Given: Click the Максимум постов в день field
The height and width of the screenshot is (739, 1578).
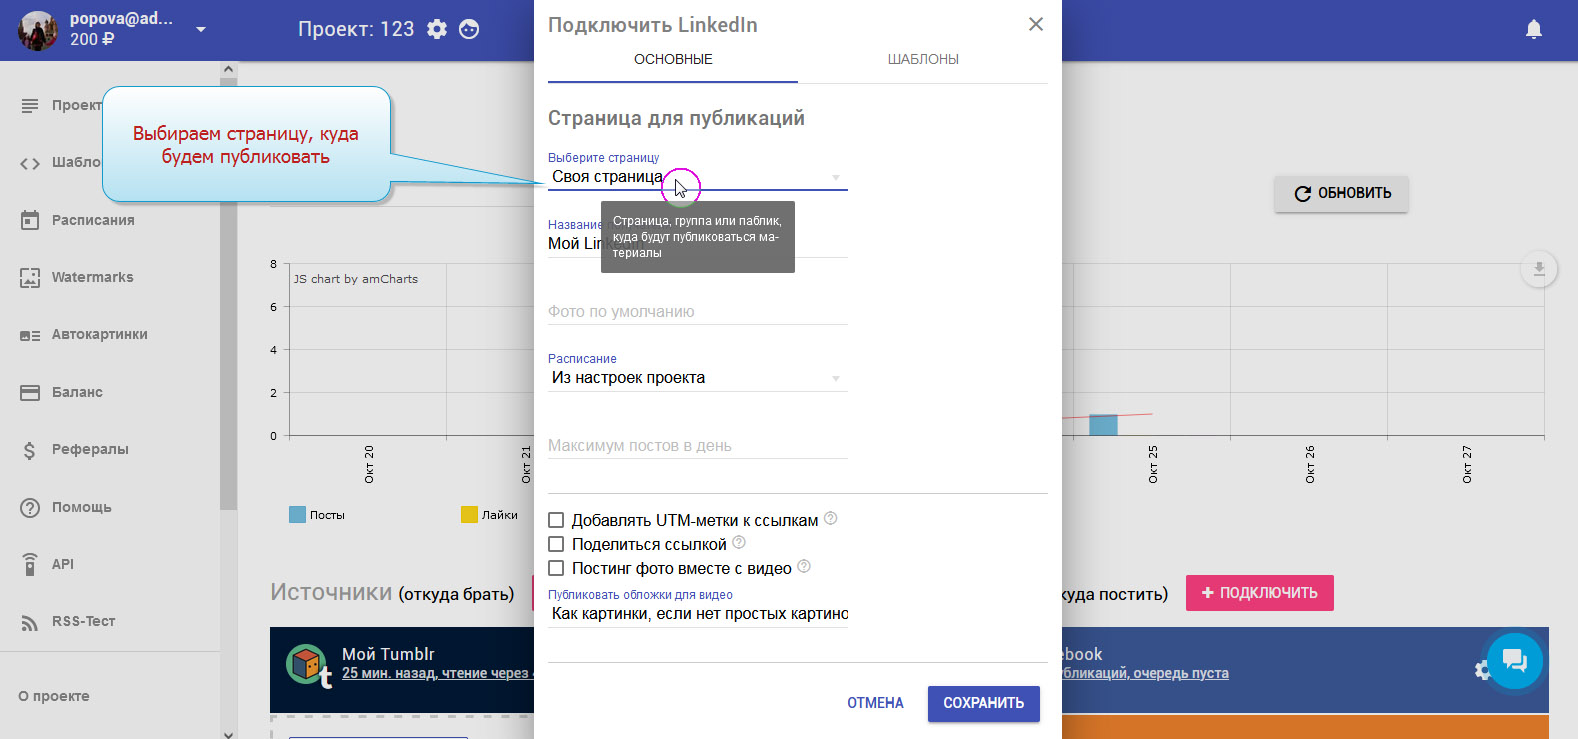Looking at the screenshot, I should pos(696,446).
